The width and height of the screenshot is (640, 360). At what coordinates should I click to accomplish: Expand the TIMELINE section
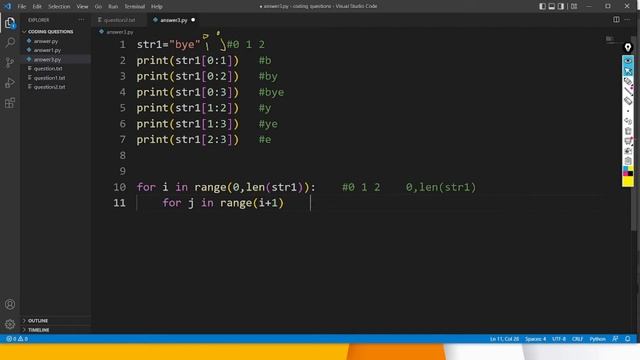coord(38,330)
